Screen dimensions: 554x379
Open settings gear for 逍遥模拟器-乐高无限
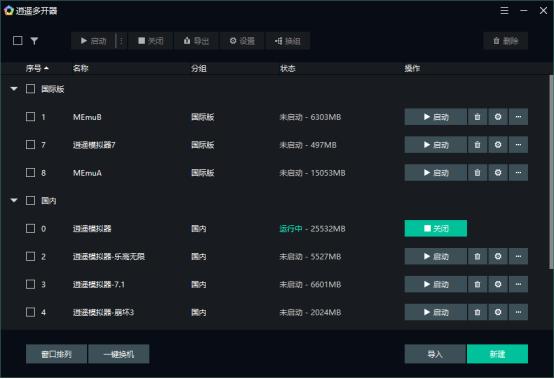point(498,256)
